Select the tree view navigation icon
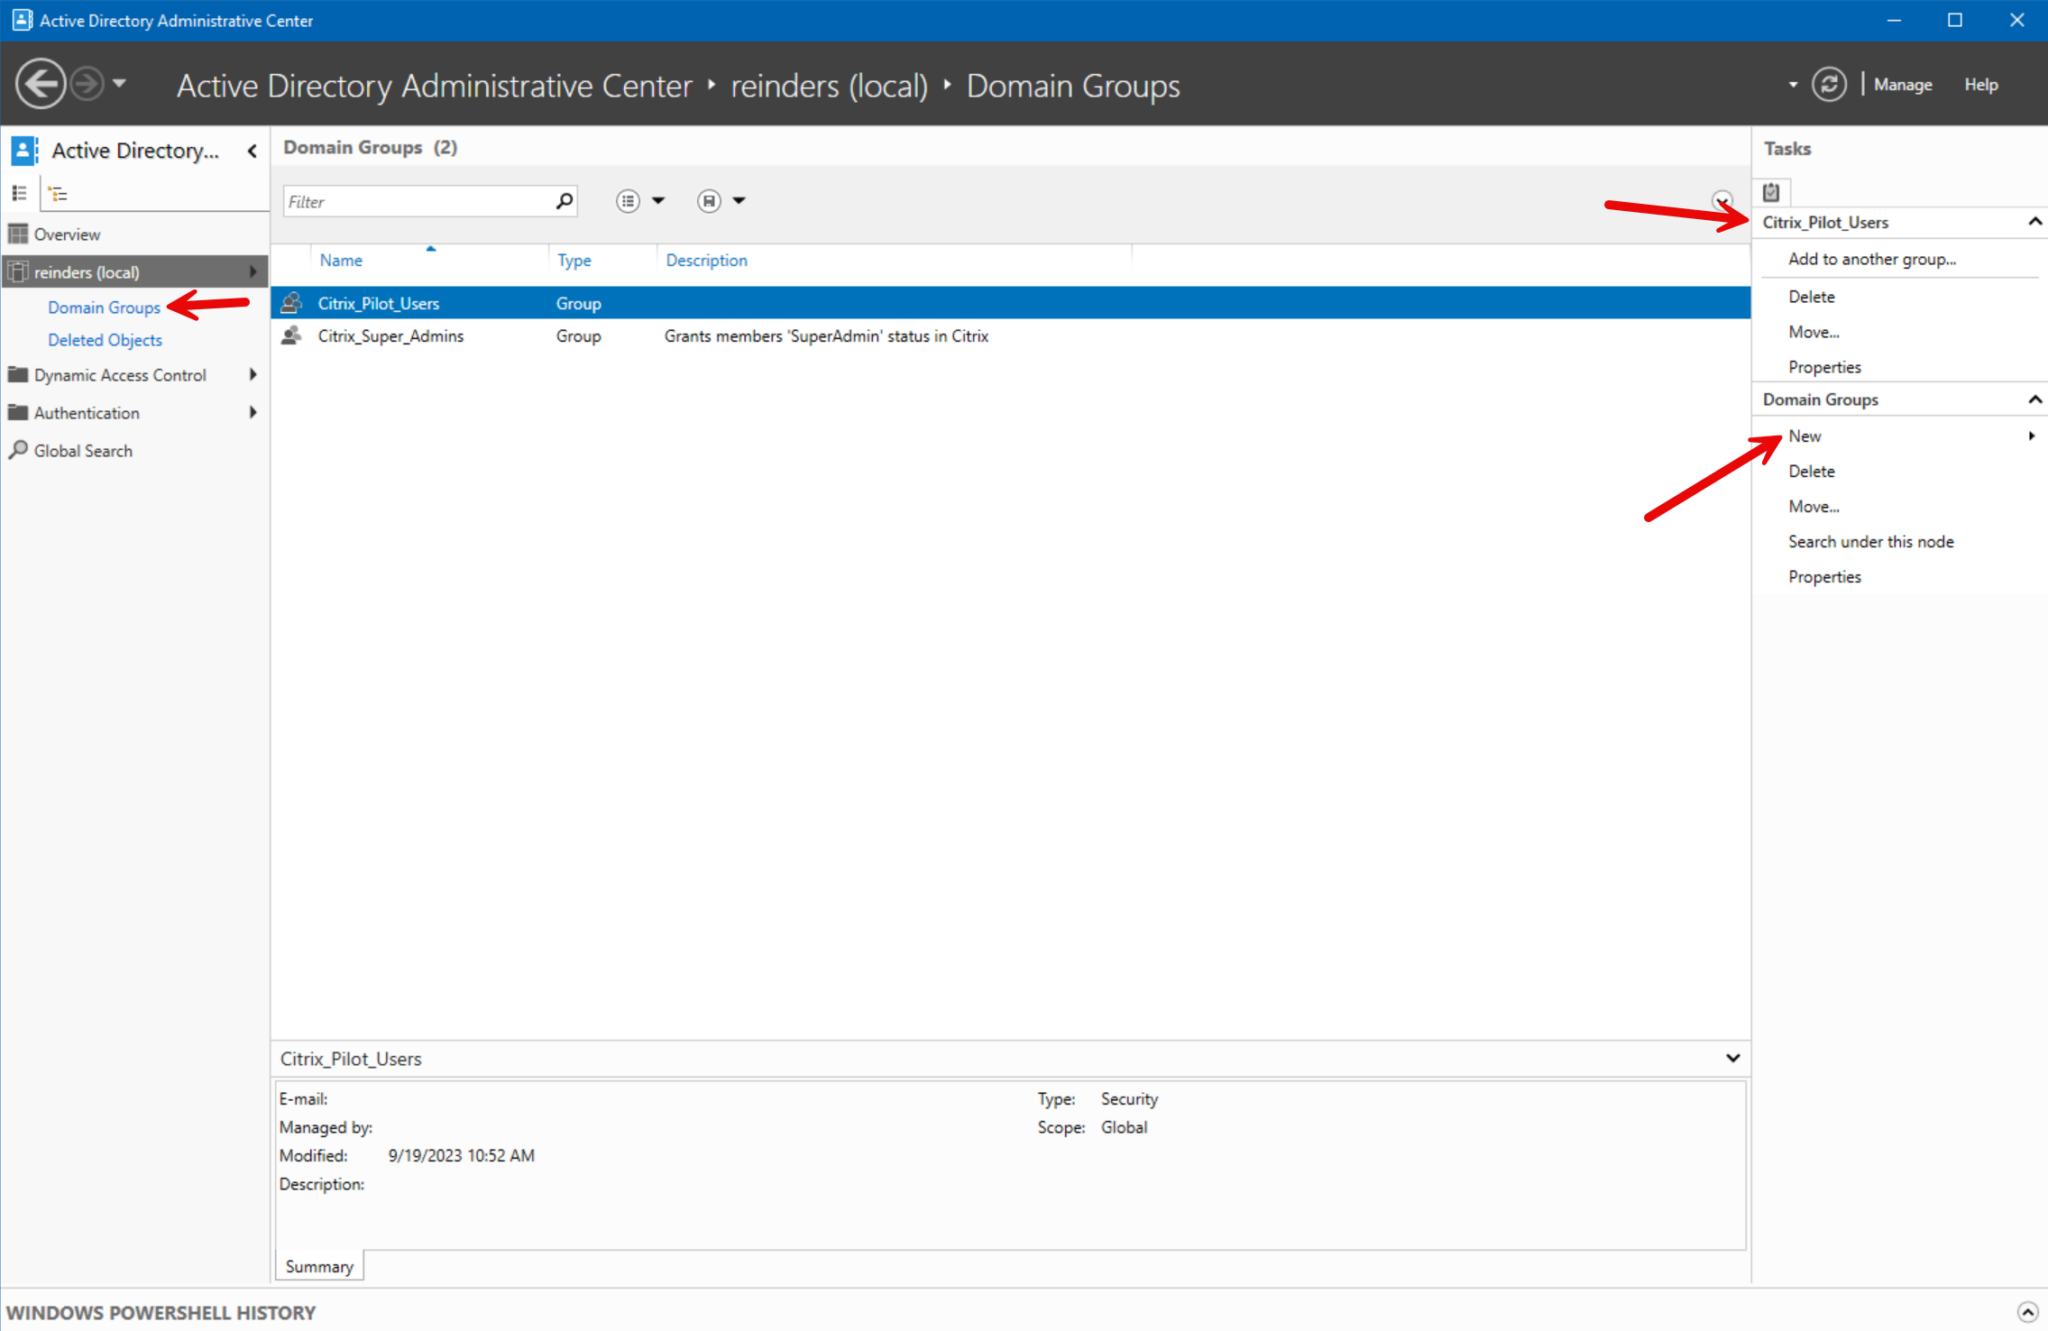Image resolution: width=2048 pixels, height=1331 pixels. (x=58, y=193)
